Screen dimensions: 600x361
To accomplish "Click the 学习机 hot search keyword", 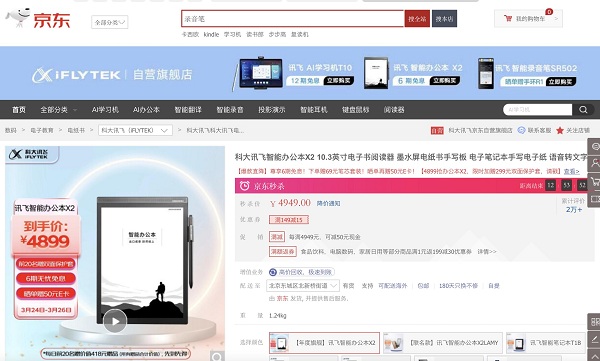I will (232, 34).
